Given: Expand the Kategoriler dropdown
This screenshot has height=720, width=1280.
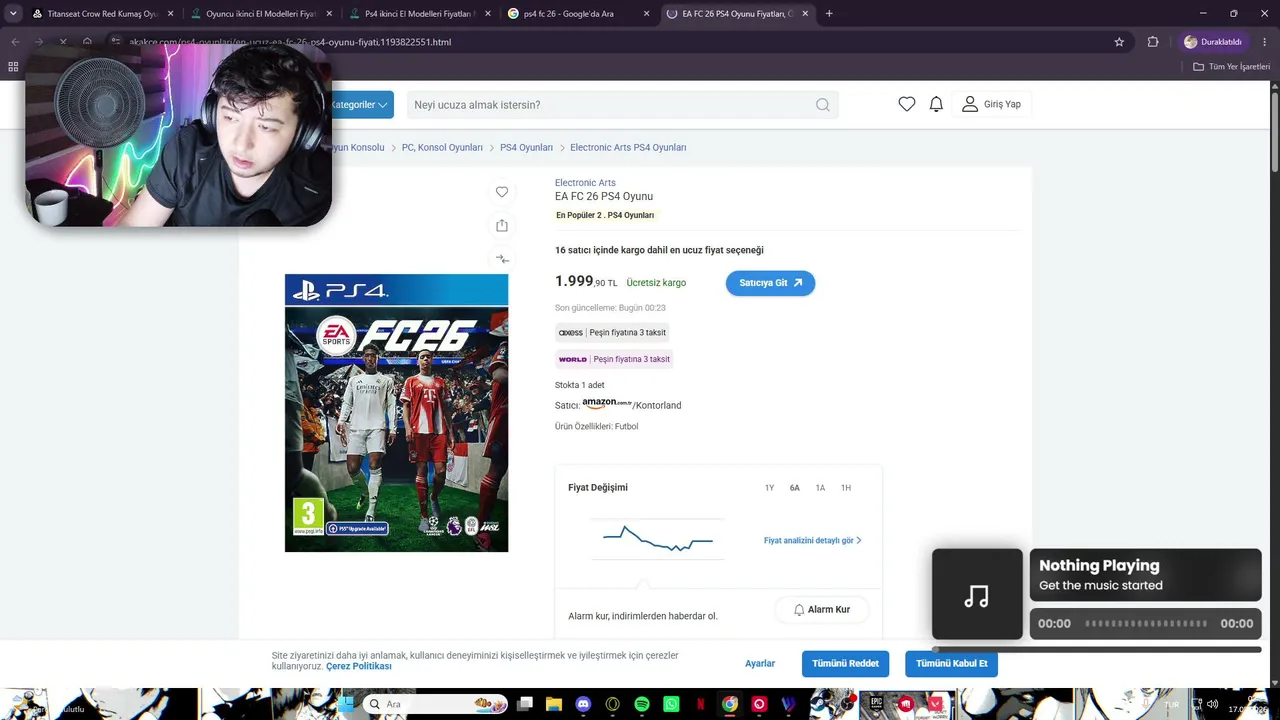Looking at the screenshot, I should coord(360,105).
